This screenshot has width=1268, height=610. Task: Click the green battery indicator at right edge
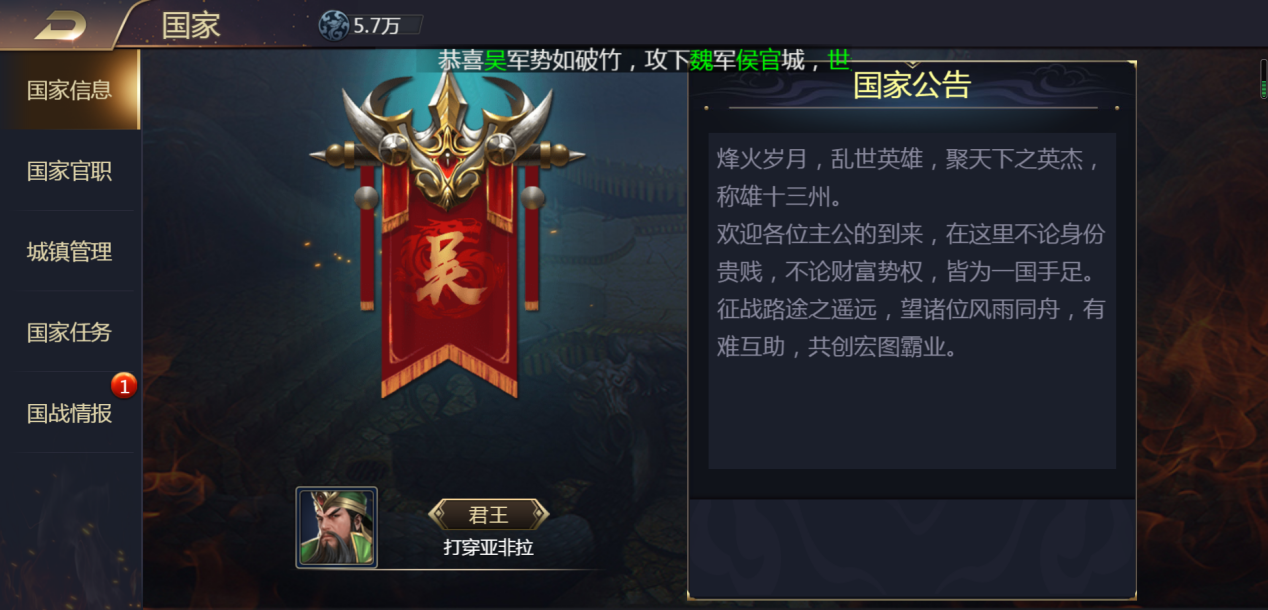[1263, 79]
